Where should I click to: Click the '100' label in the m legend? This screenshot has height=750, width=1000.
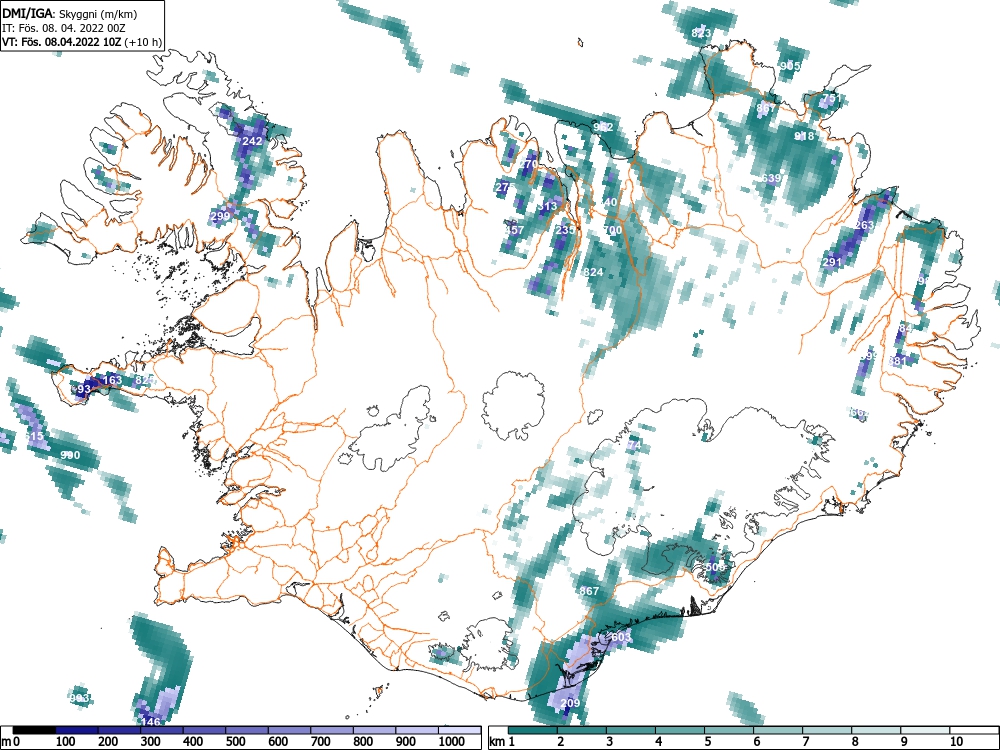[66, 741]
